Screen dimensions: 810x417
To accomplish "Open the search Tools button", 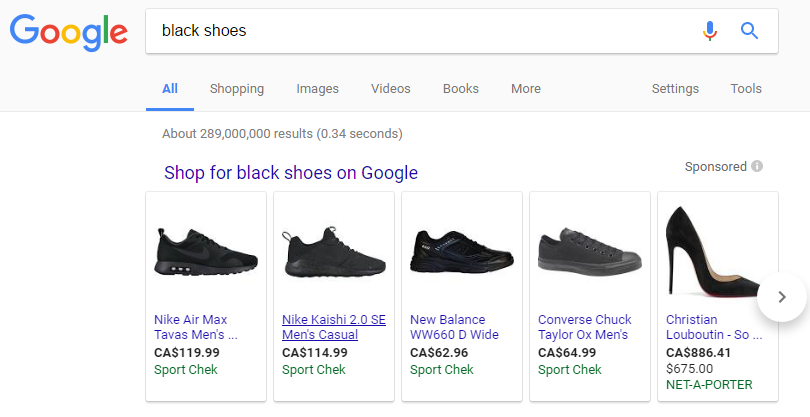I will click(x=746, y=89).
